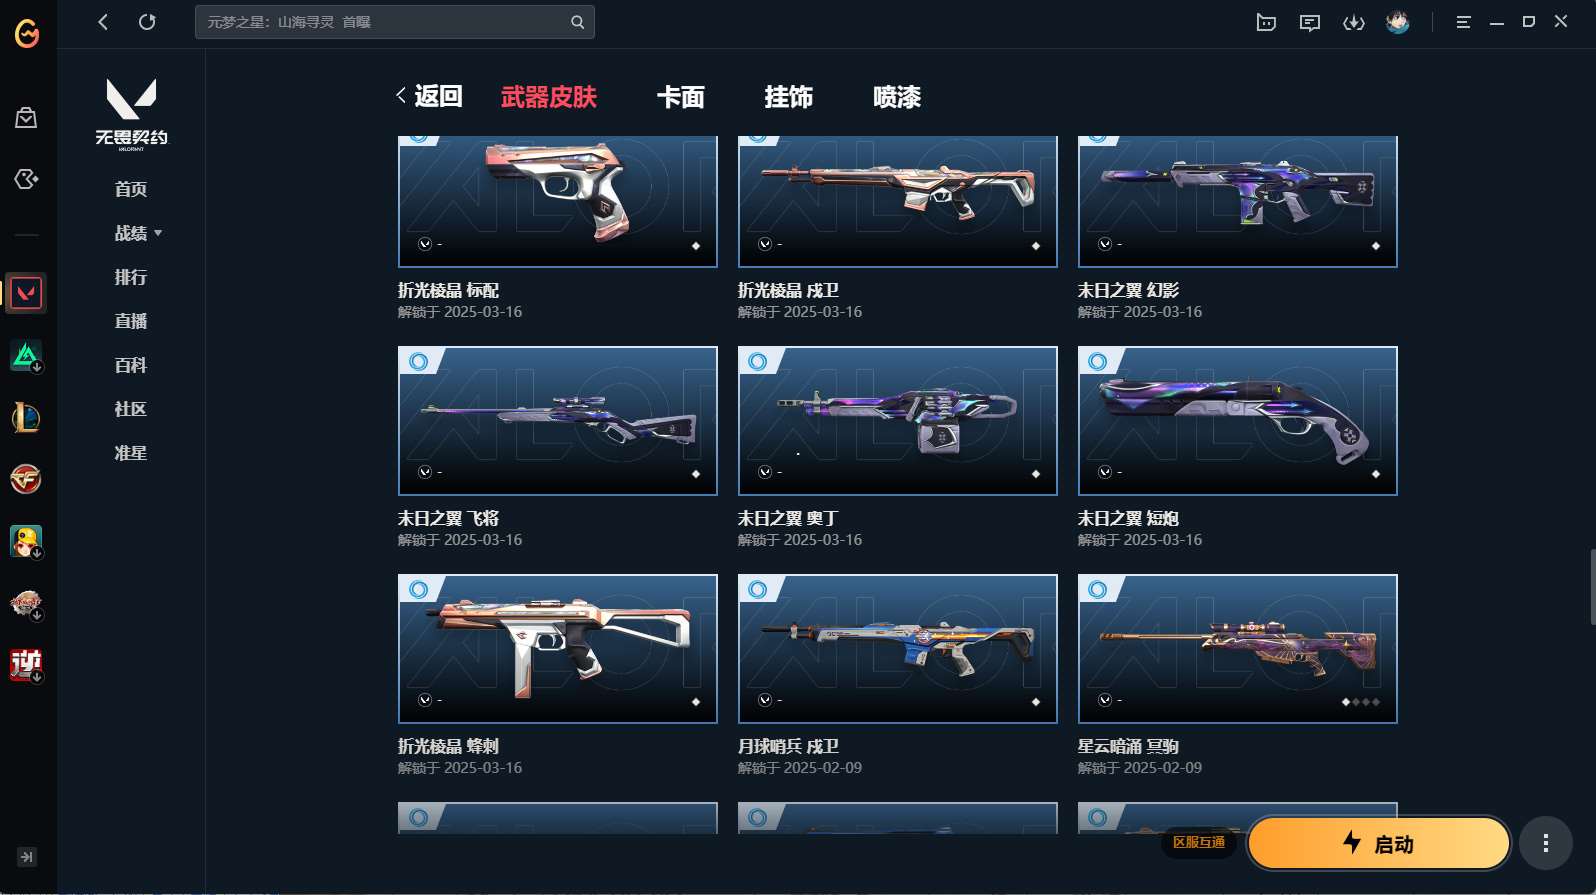The image size is (1596, 895).
Task: Expand the sidebar with bottom arrow icon
Action: [27, 857]
